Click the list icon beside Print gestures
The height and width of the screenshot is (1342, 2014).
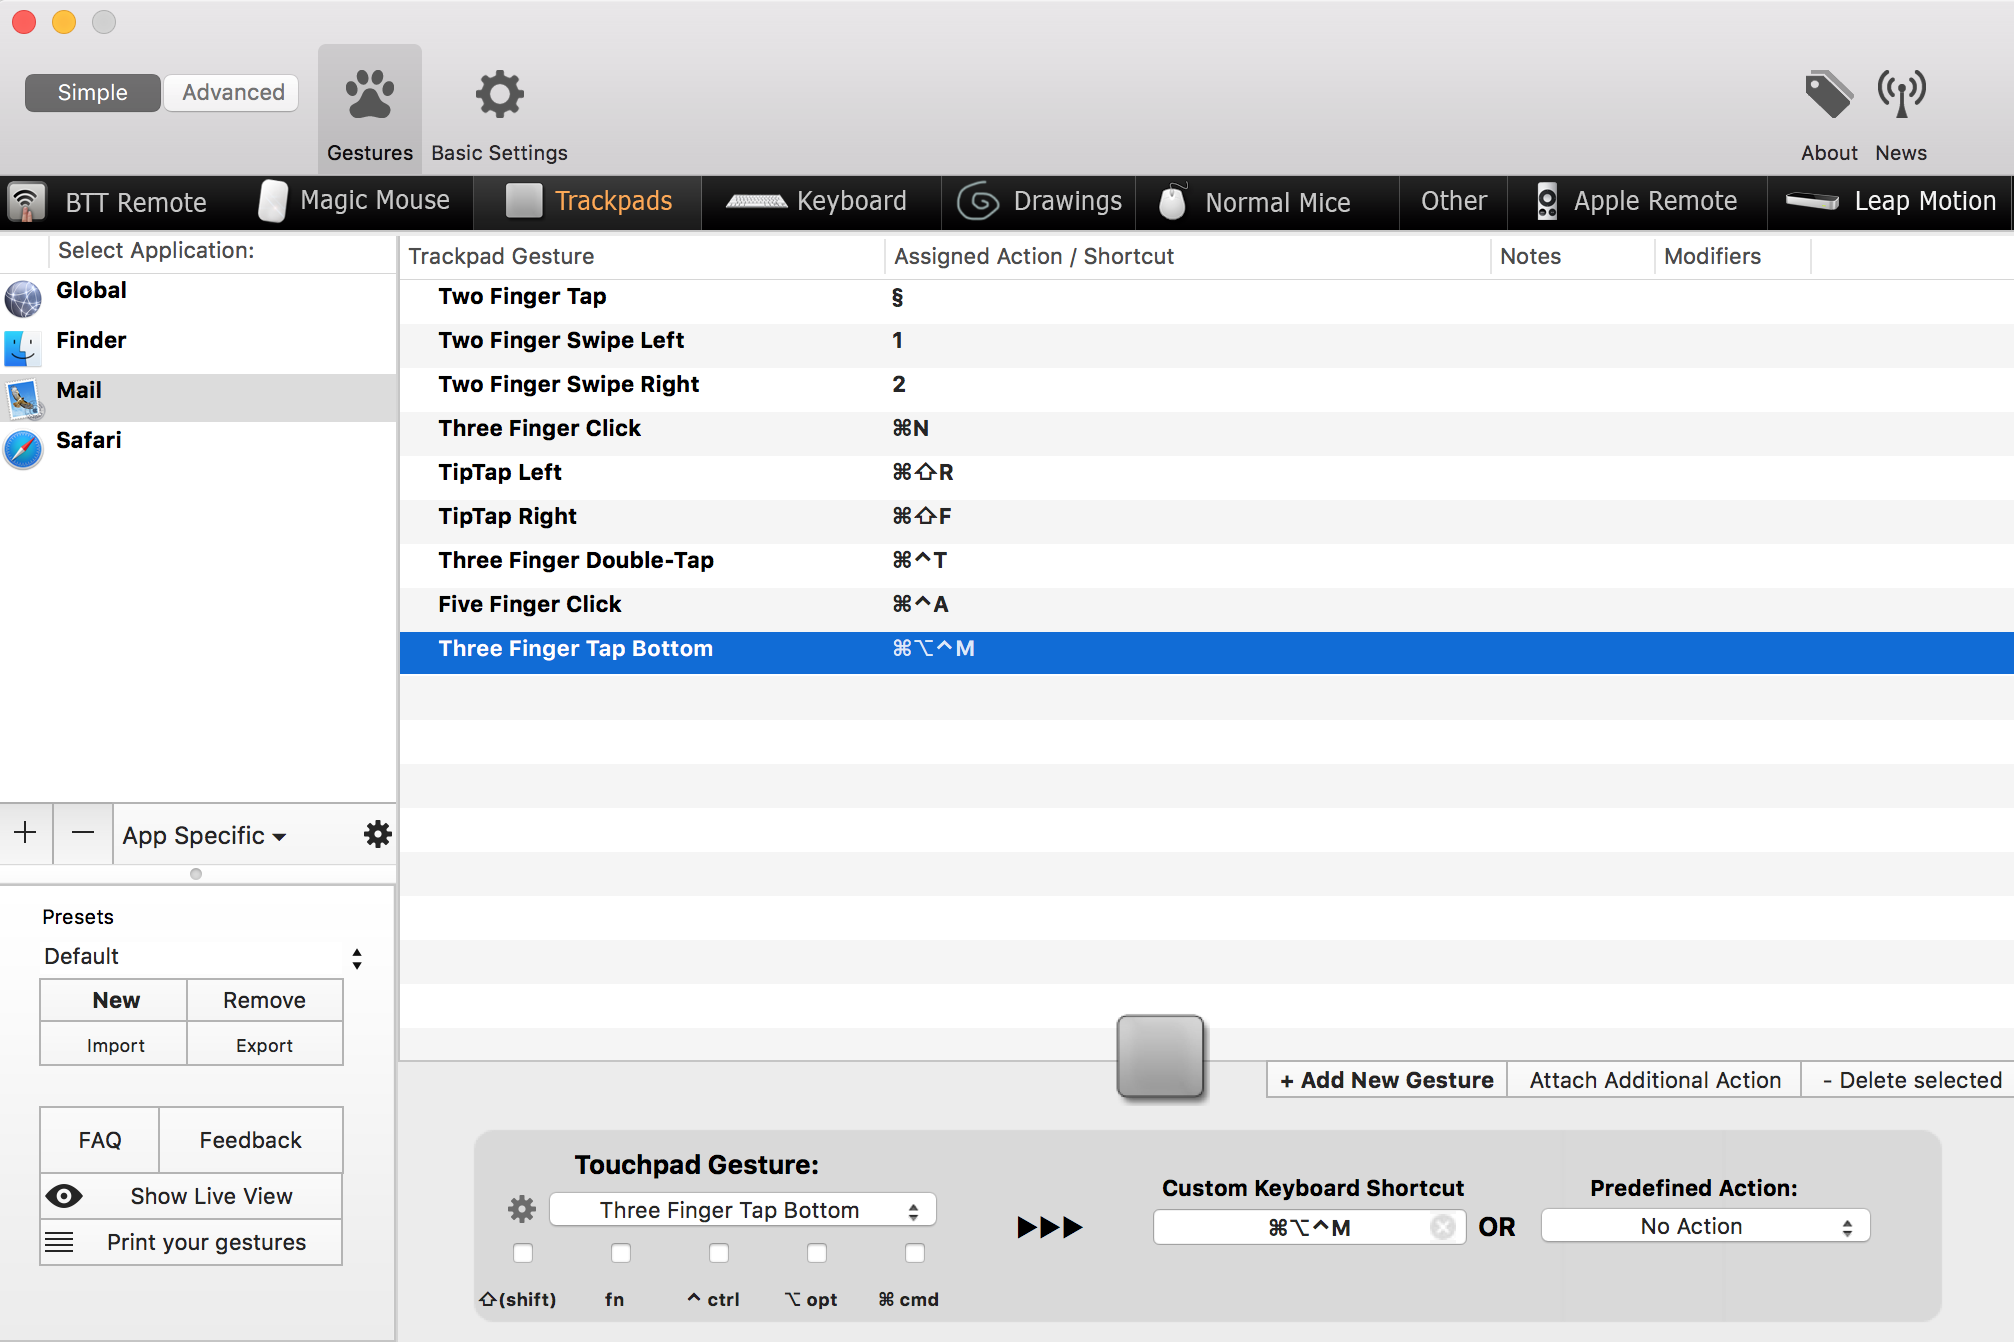59,1242
